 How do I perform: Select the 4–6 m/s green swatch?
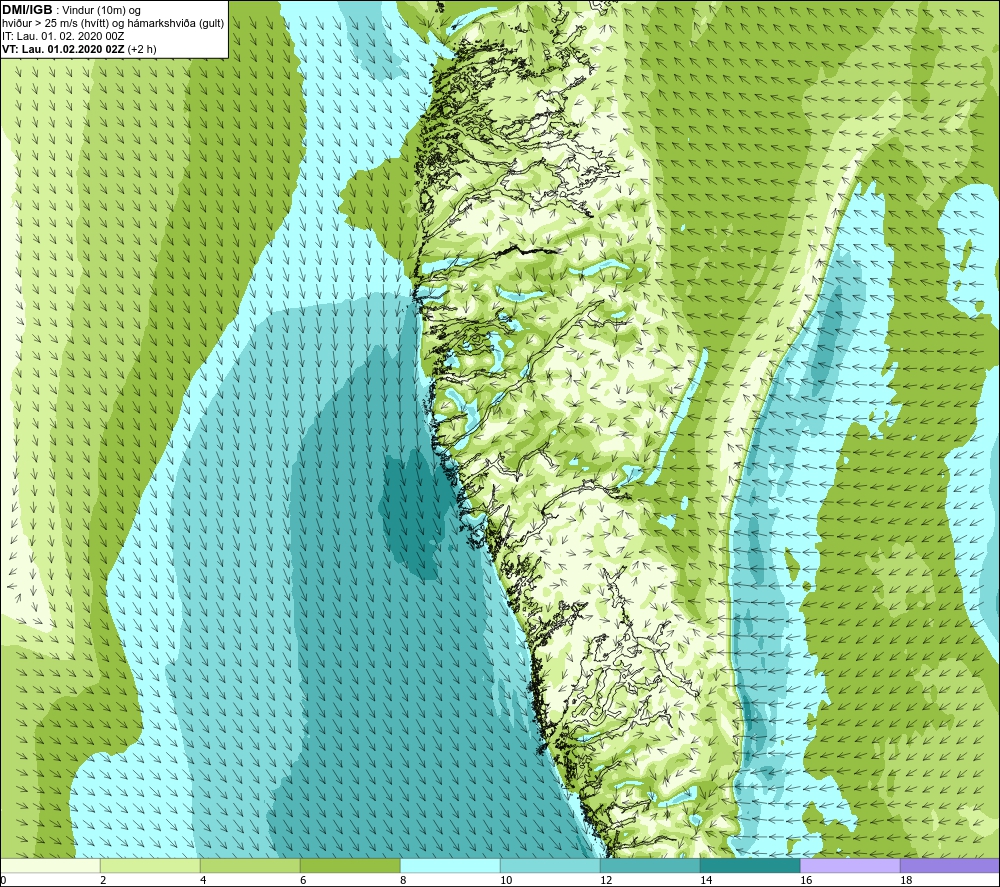coord(250,865)
